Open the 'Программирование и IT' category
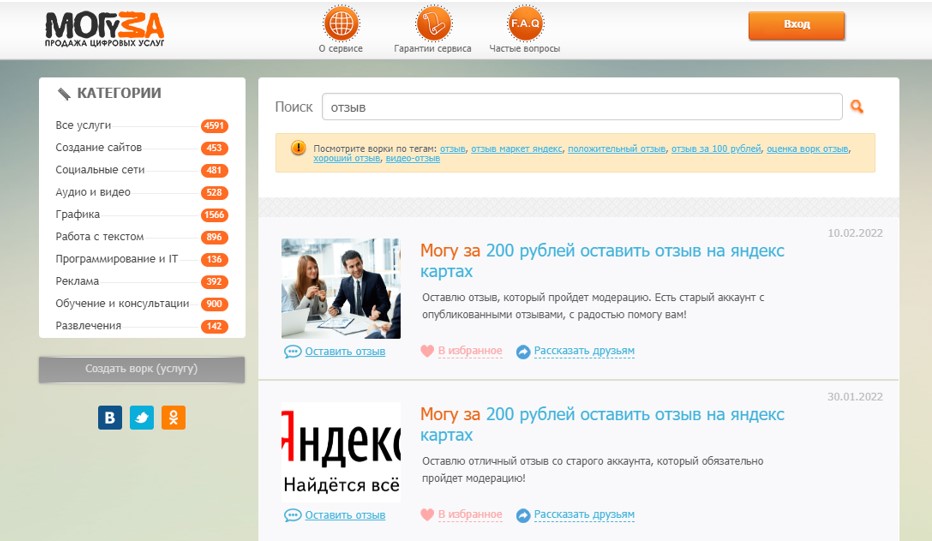Screen dimensions: 932x541 coord(116,259)
